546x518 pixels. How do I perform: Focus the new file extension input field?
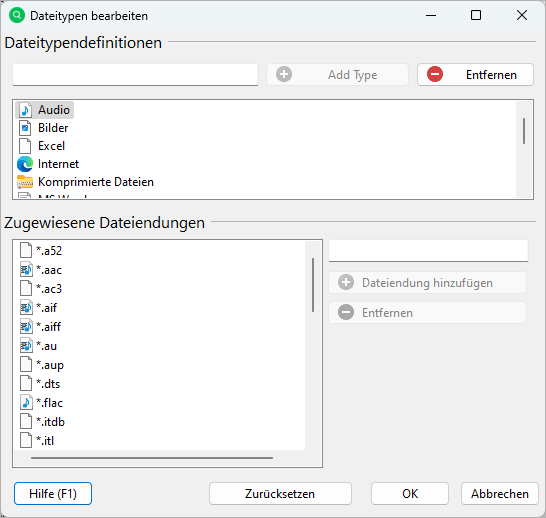(x=429, y=251)
